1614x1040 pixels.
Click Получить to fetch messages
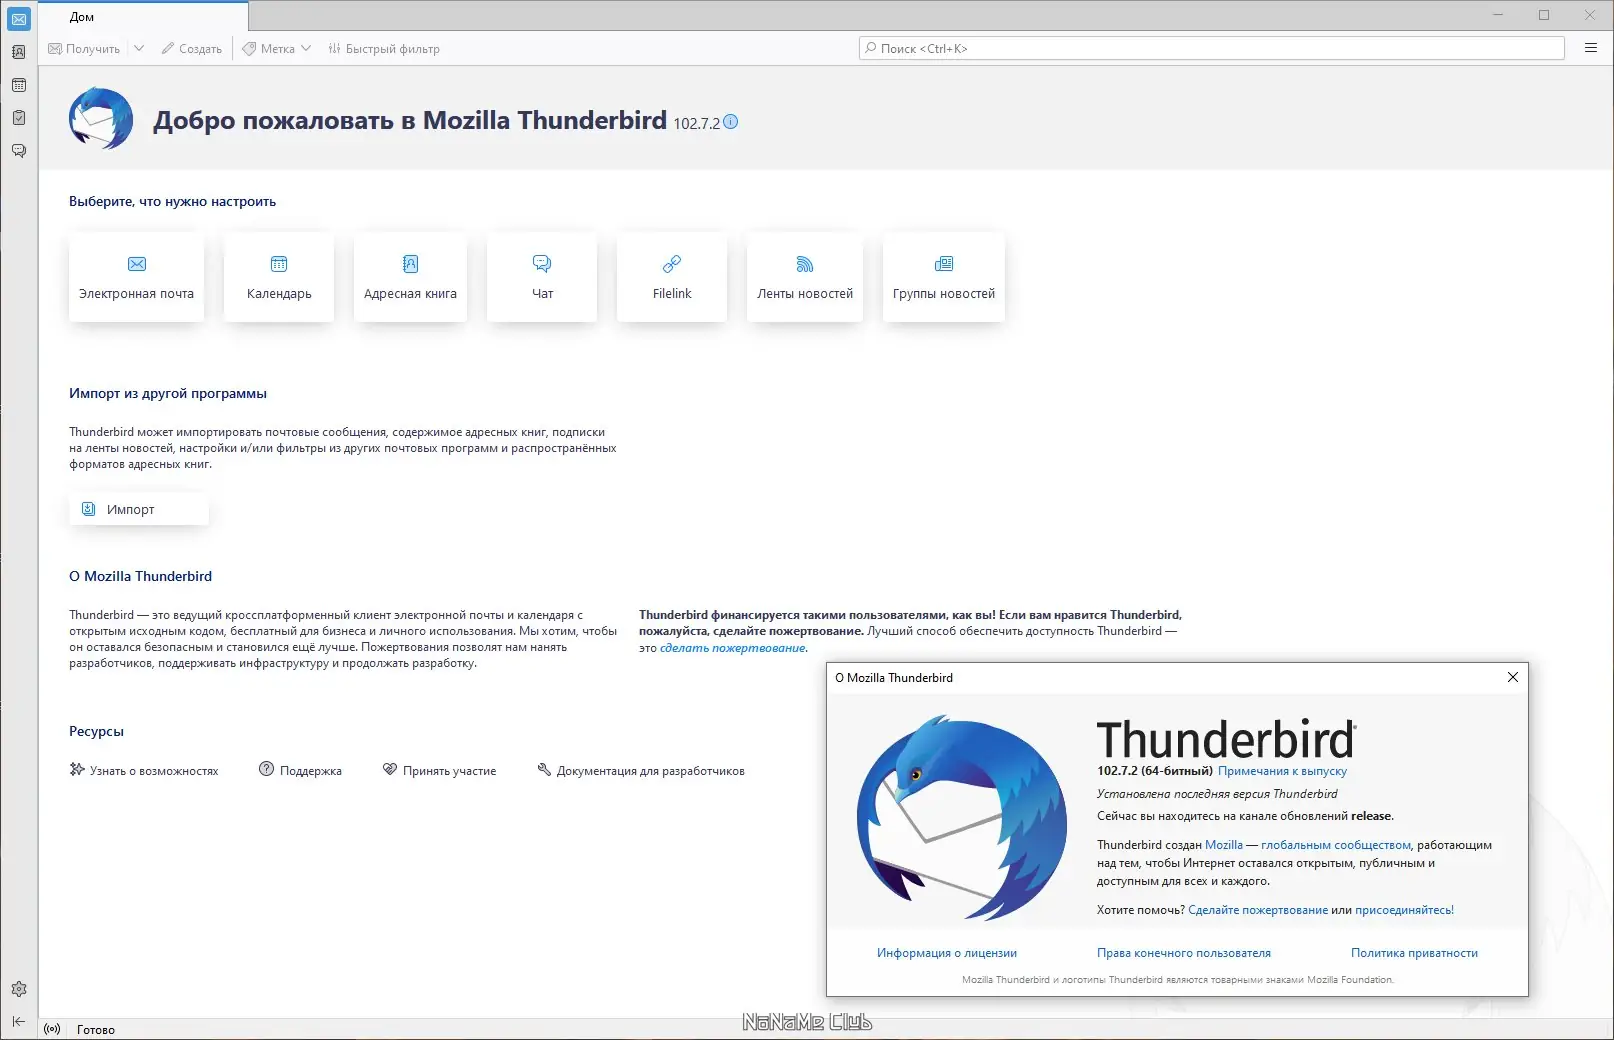(85, 48)
